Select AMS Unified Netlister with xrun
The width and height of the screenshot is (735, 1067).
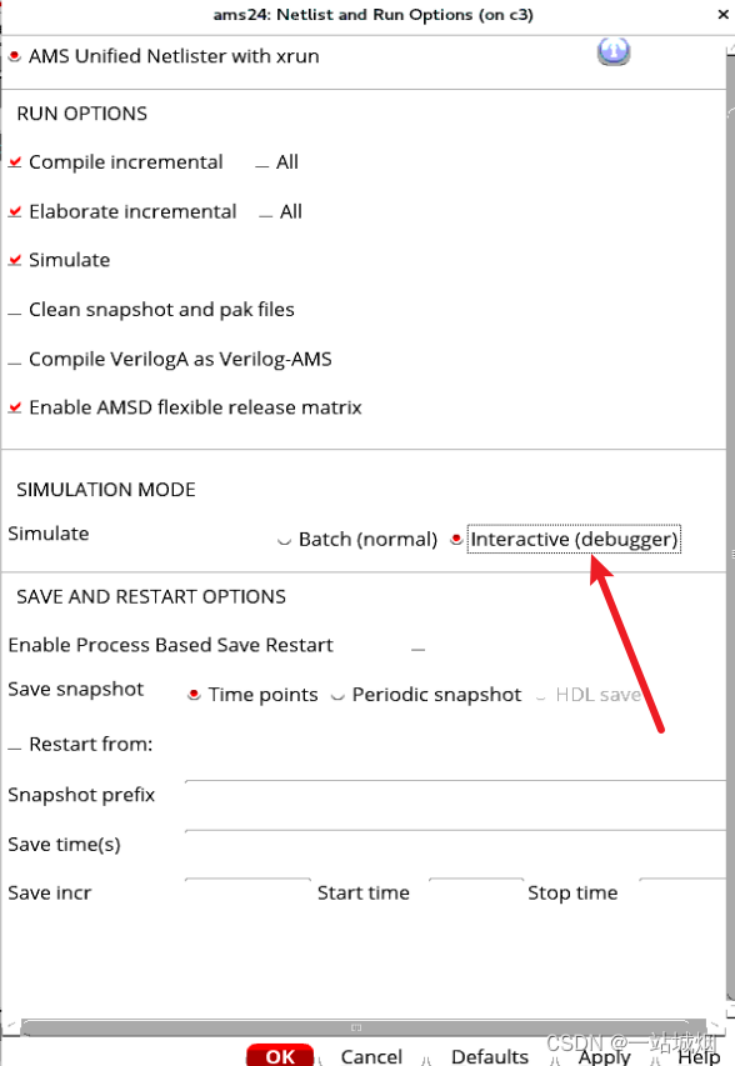[15, 57]
